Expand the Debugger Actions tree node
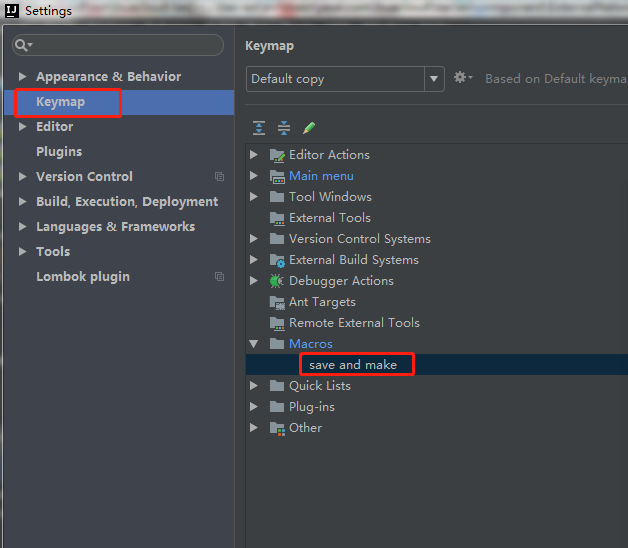The image size is (628, 548). click(254, 281)
